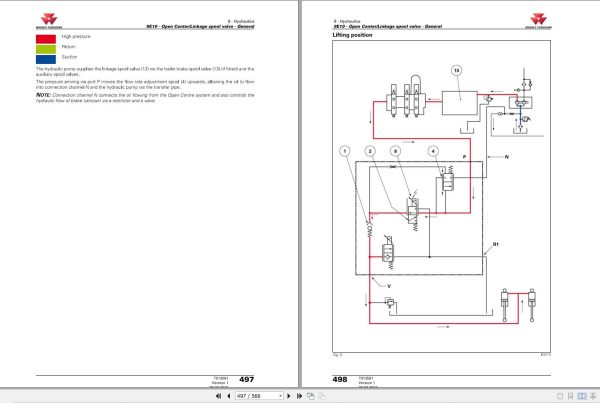Click the 'Return' legend label
The image size is (600, 403).
point(69,47)
